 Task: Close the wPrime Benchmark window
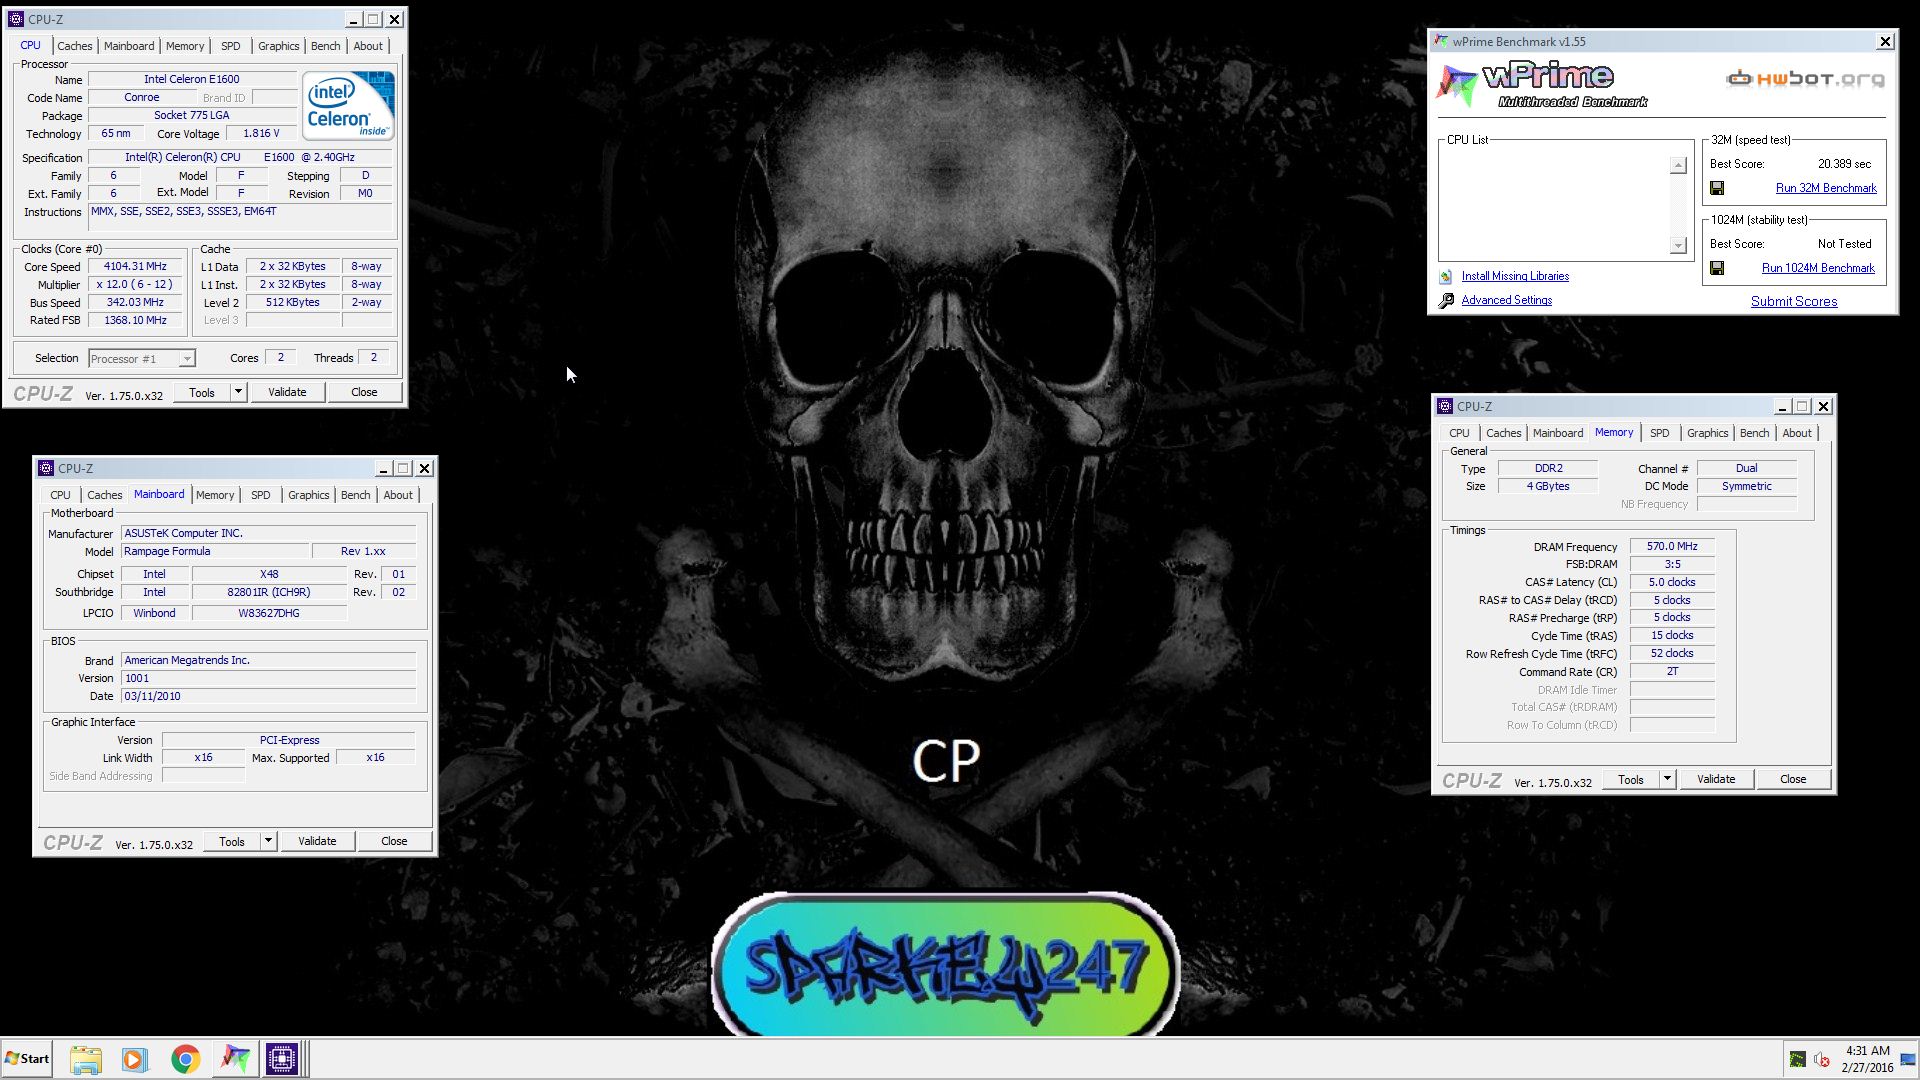click(1885, 41)
